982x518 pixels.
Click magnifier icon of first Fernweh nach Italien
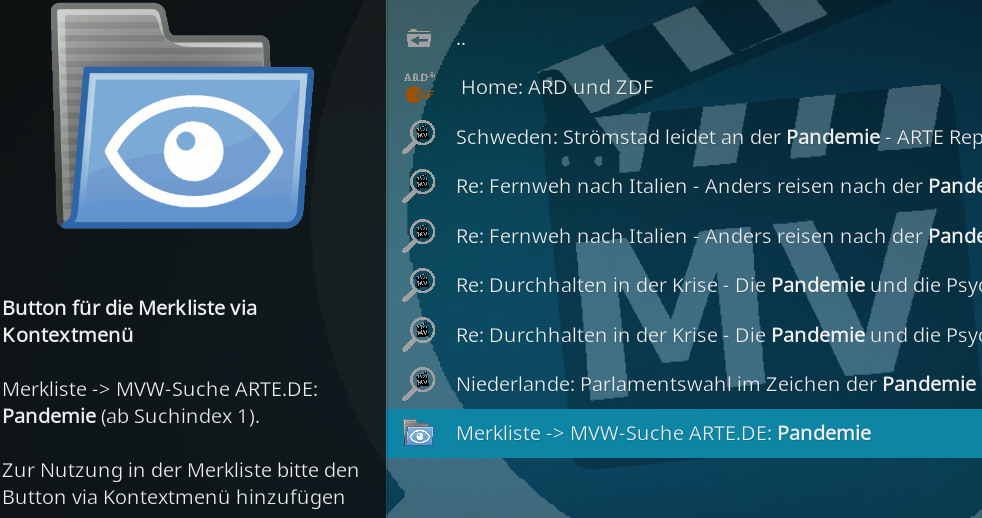(x=419, y=186)
